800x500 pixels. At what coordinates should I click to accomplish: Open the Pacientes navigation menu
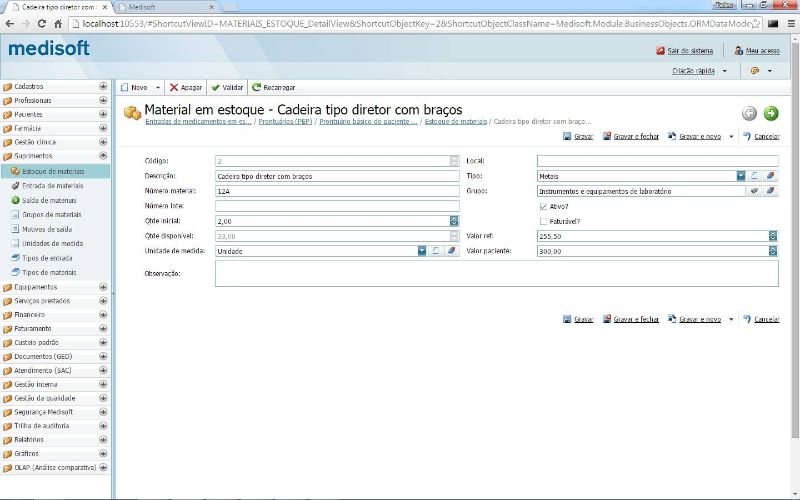click(x=55, y=114)
